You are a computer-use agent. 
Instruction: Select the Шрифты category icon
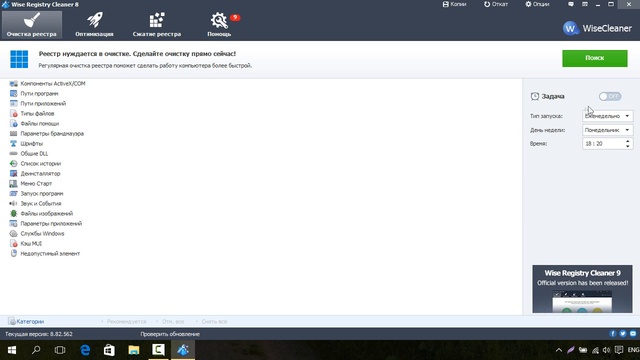pos(13,143)
